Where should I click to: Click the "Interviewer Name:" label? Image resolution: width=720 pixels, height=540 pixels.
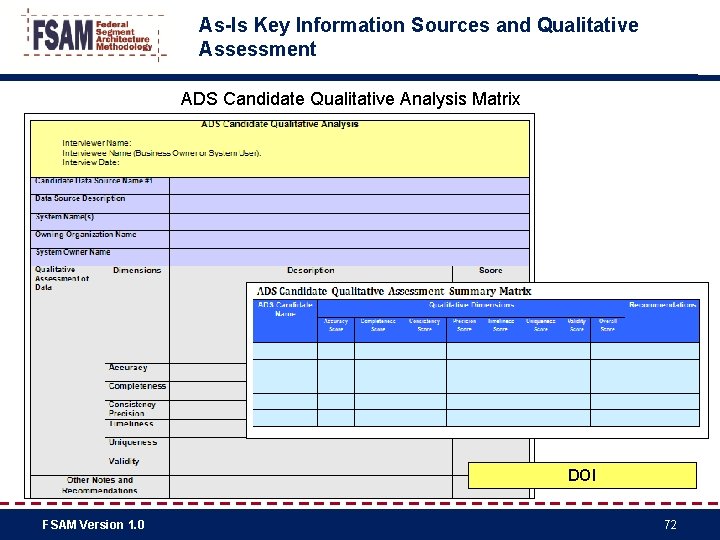(97, 143)
